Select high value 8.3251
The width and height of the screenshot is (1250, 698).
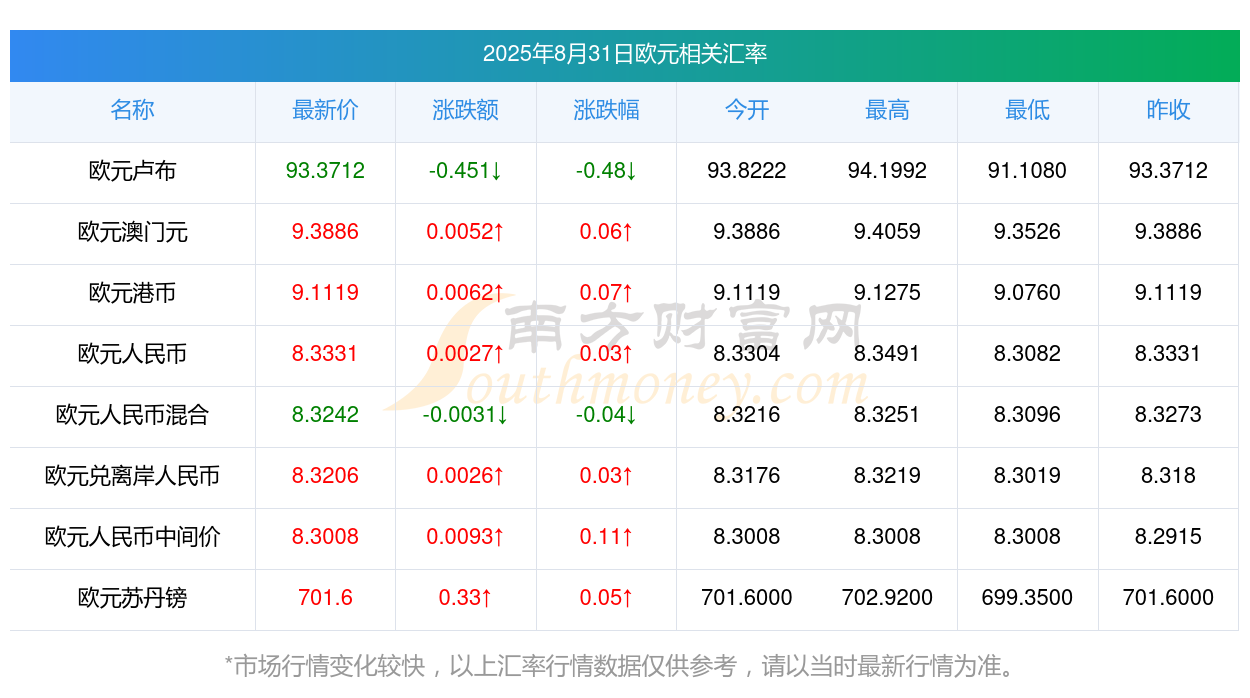(x=887, y=415)
